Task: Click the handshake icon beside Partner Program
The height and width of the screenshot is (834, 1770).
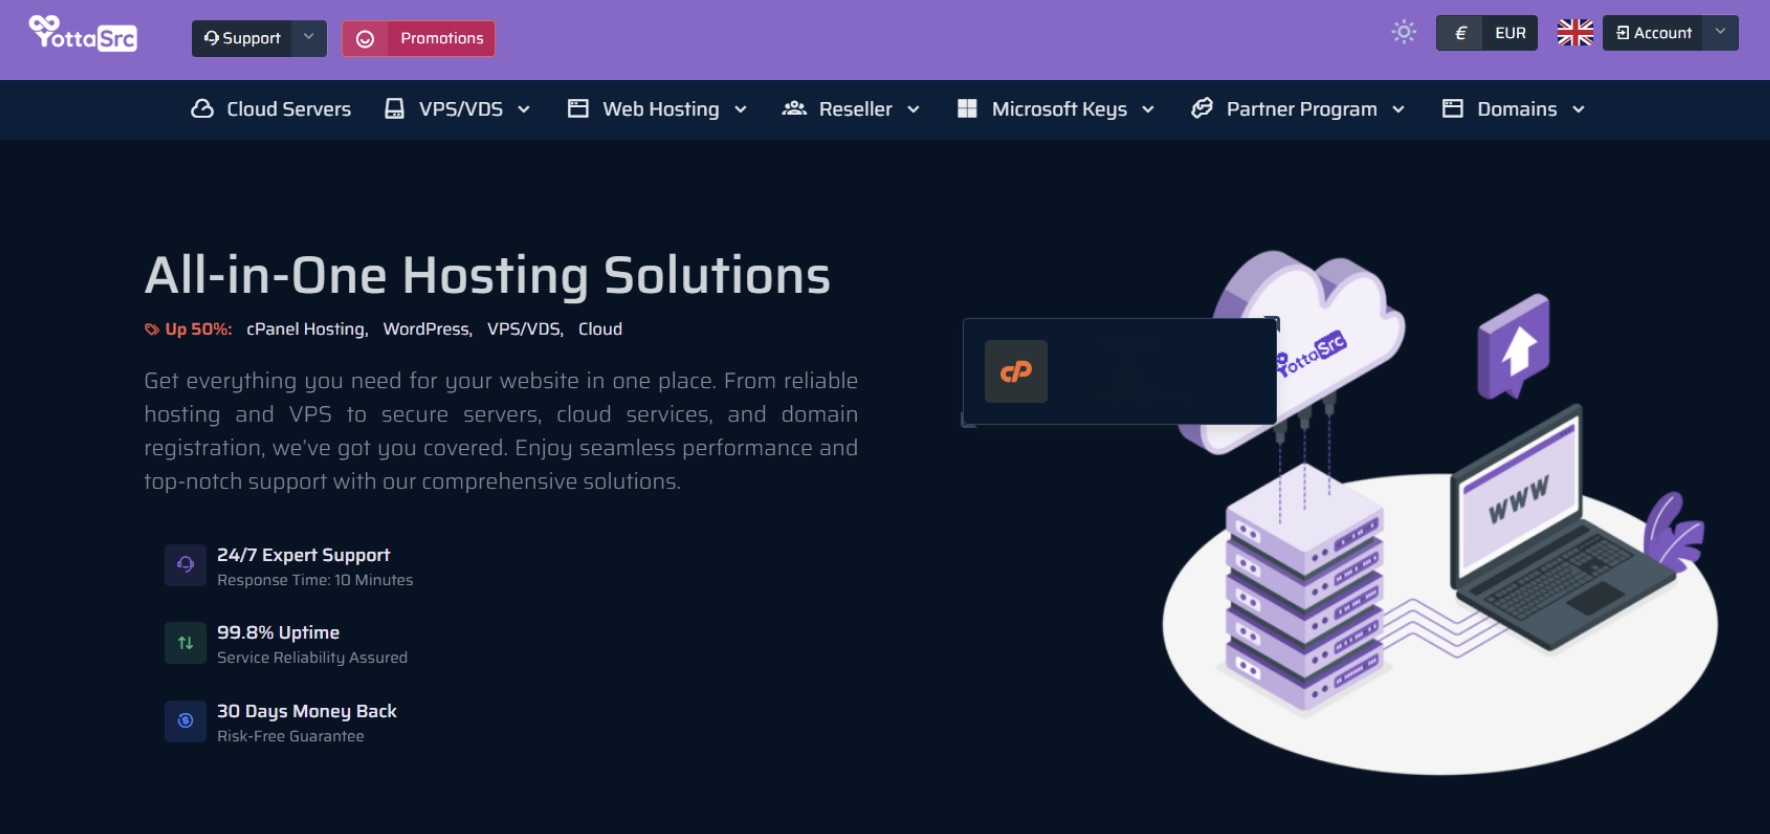Action: (1202, 108)
